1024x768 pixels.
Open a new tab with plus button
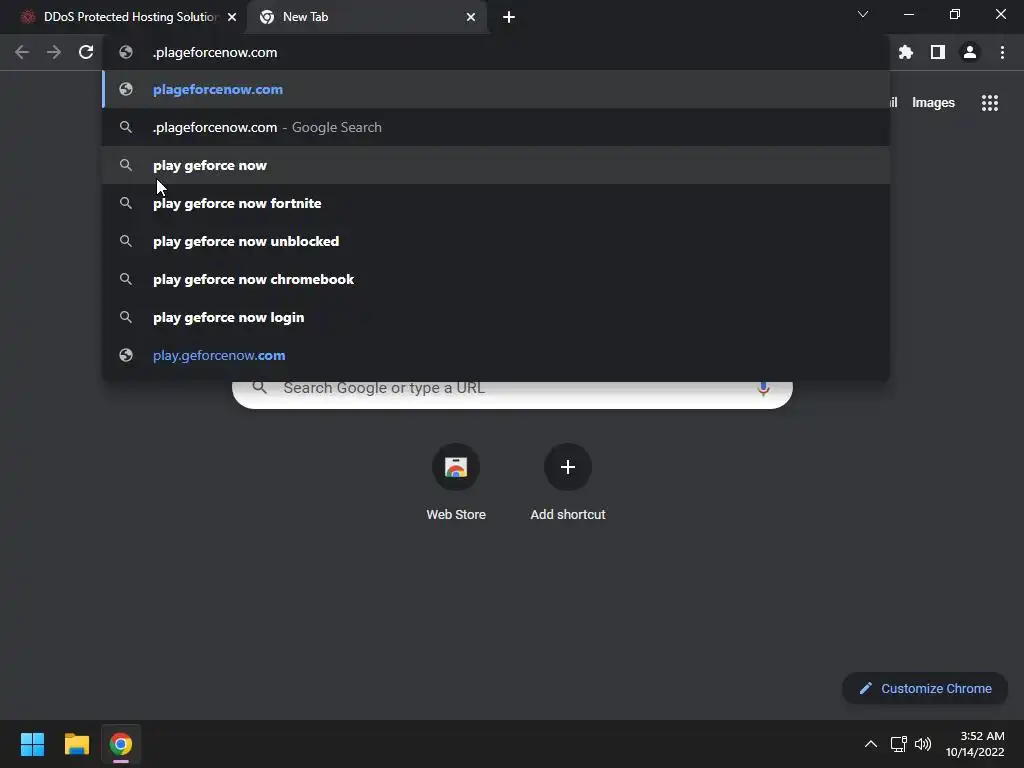point(509,17)
